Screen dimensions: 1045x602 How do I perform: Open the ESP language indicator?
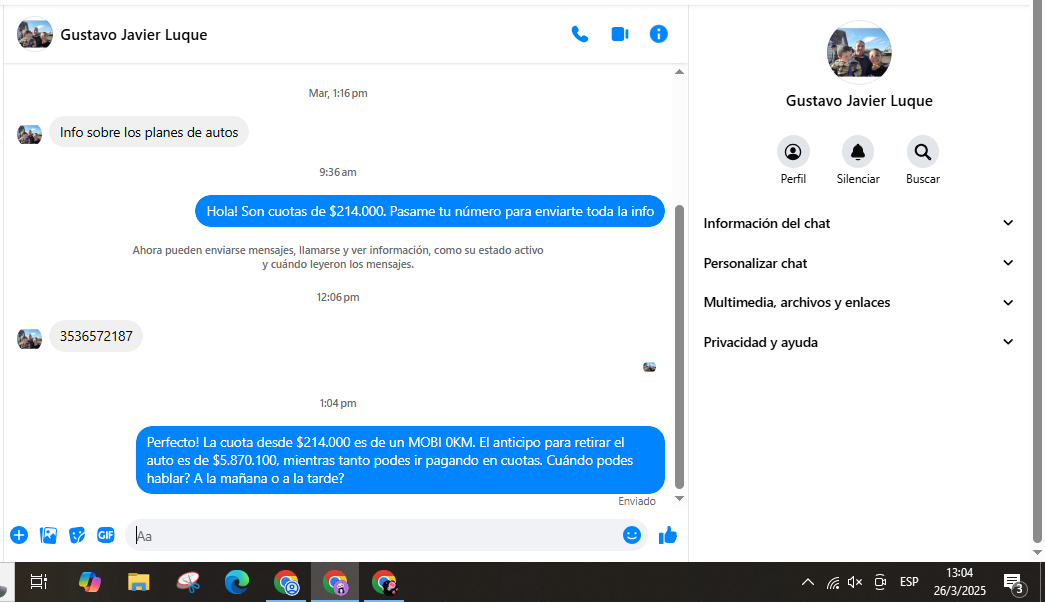click(x=909, y=582)
